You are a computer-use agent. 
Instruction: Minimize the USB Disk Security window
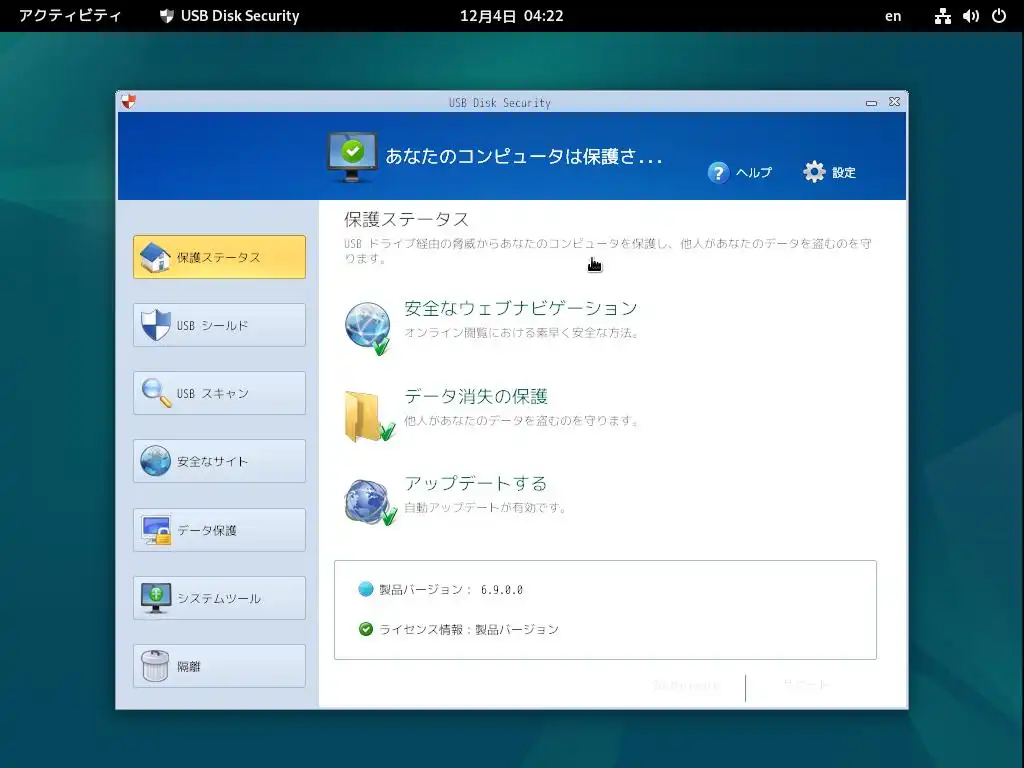point(871,103)
